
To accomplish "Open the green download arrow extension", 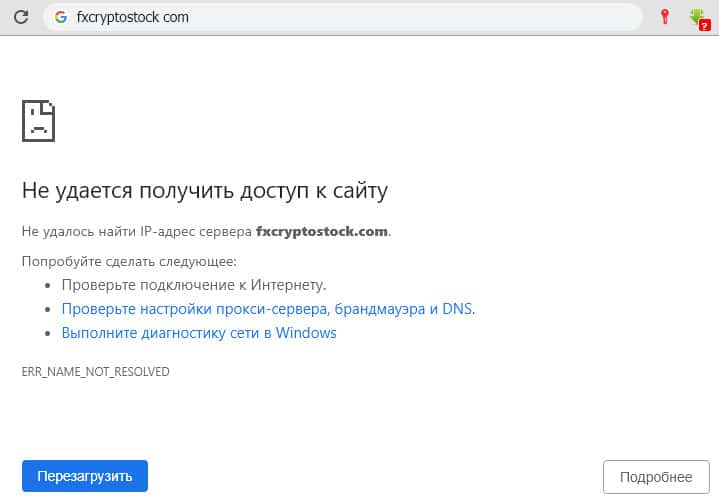I will 697,16.
